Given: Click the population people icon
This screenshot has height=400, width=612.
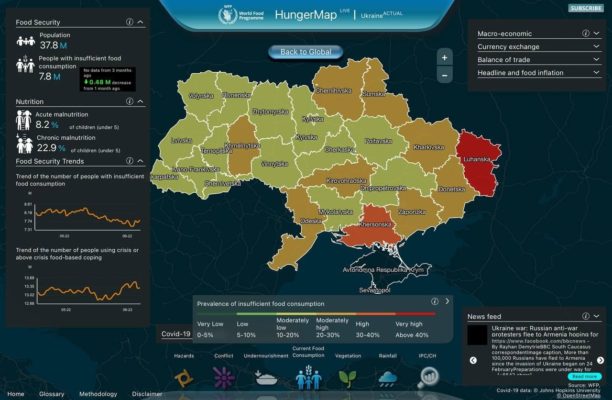Looking at the screenshot, I should click(26, 41).
